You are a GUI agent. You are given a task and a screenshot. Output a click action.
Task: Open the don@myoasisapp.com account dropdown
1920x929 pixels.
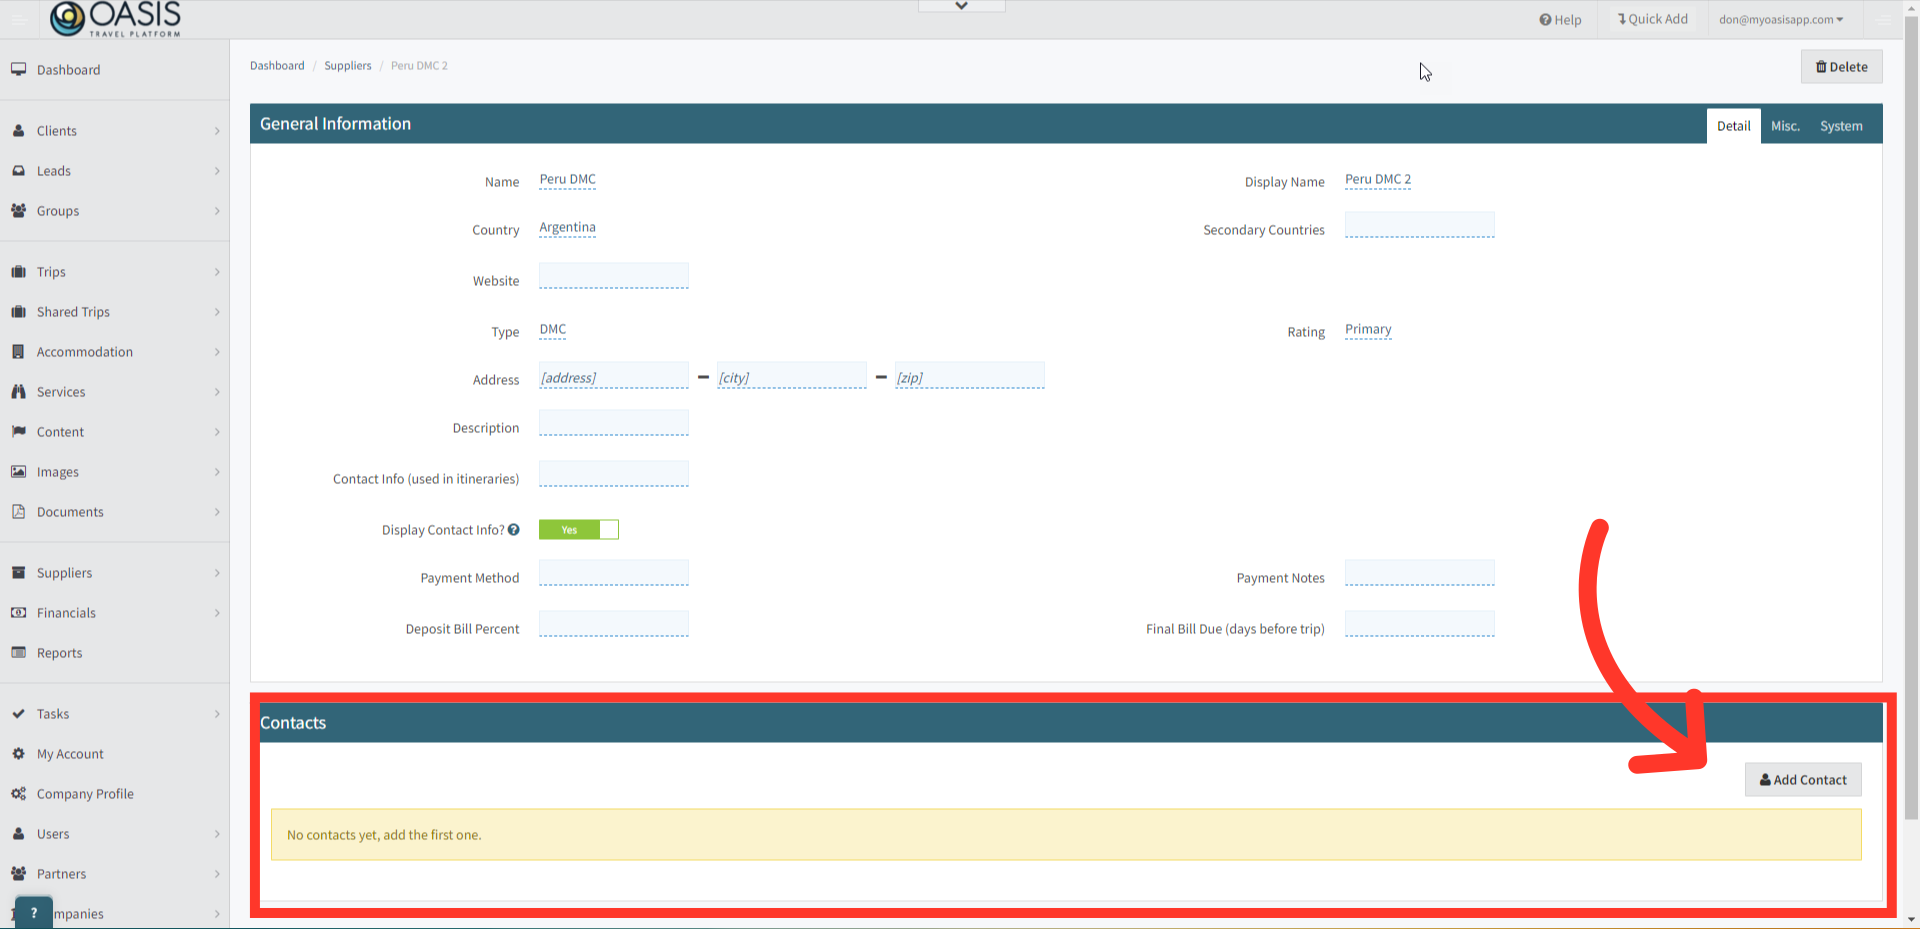(x=1781, y=18)
